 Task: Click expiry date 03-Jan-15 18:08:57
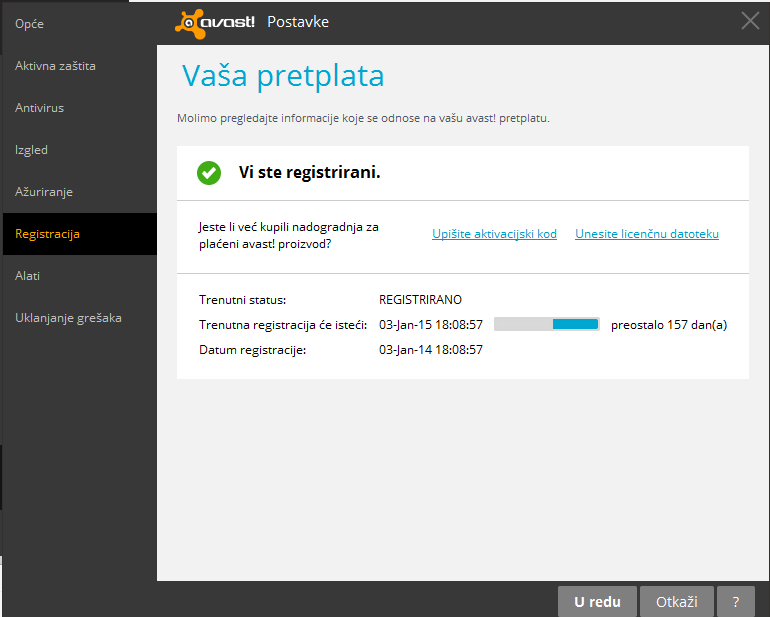tap(431, 325)
